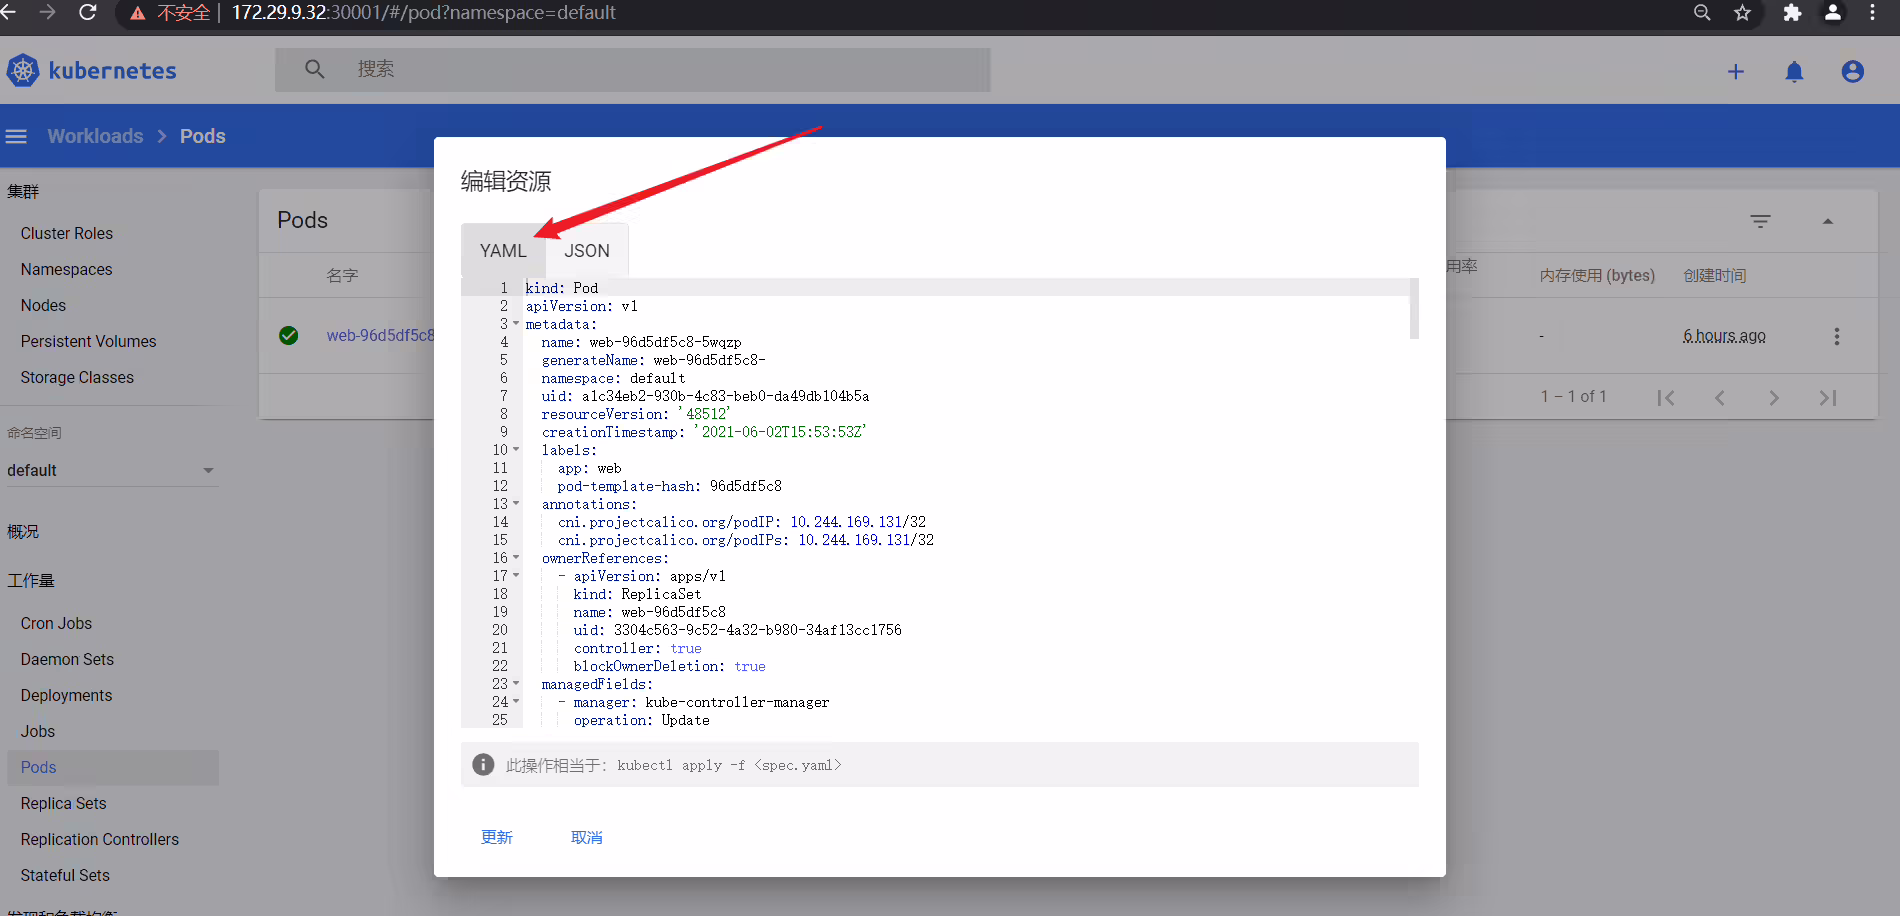The image size is (1900, 916).
Task: Click the 更新 update button
Action: coord(497,837)
